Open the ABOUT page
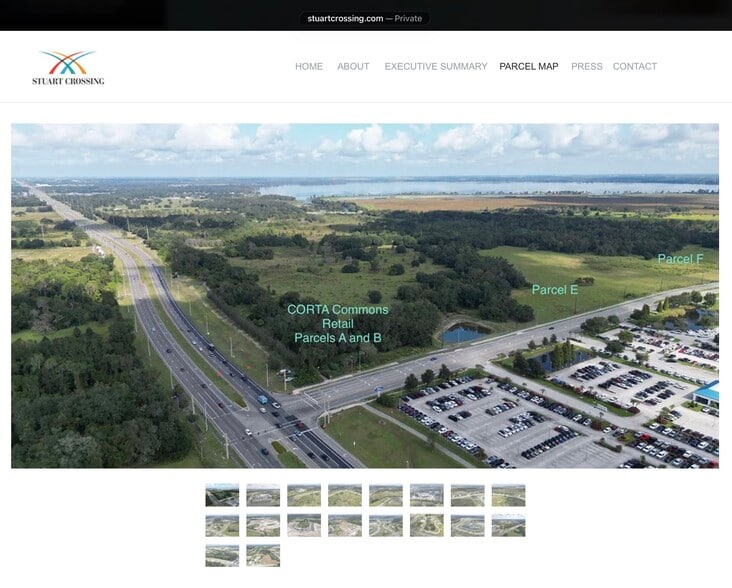 click(x=353, y=67)
